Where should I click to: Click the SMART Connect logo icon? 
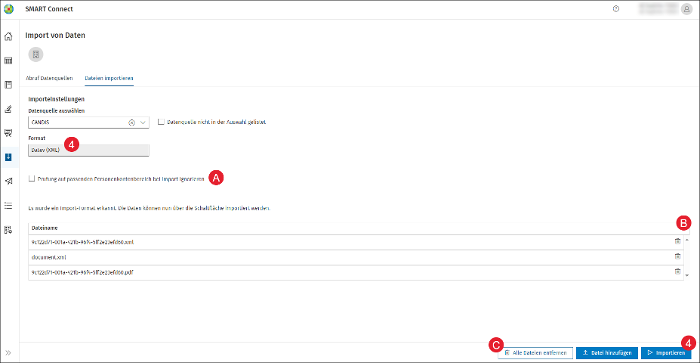9,9
